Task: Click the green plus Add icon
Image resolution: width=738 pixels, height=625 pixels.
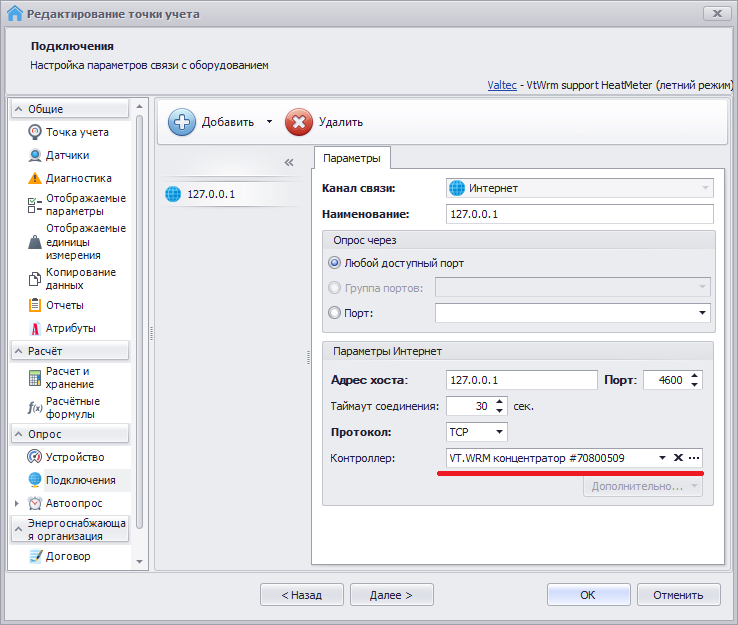Action: [181, 122]
